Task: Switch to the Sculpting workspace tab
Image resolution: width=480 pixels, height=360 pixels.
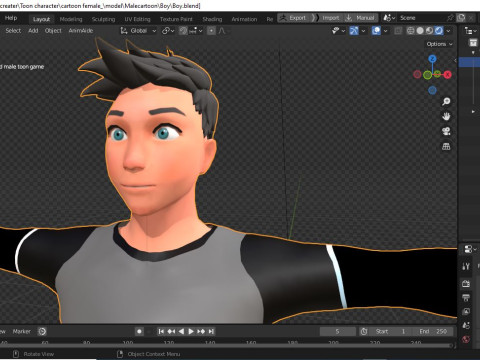Action: (x=103, y=19)
